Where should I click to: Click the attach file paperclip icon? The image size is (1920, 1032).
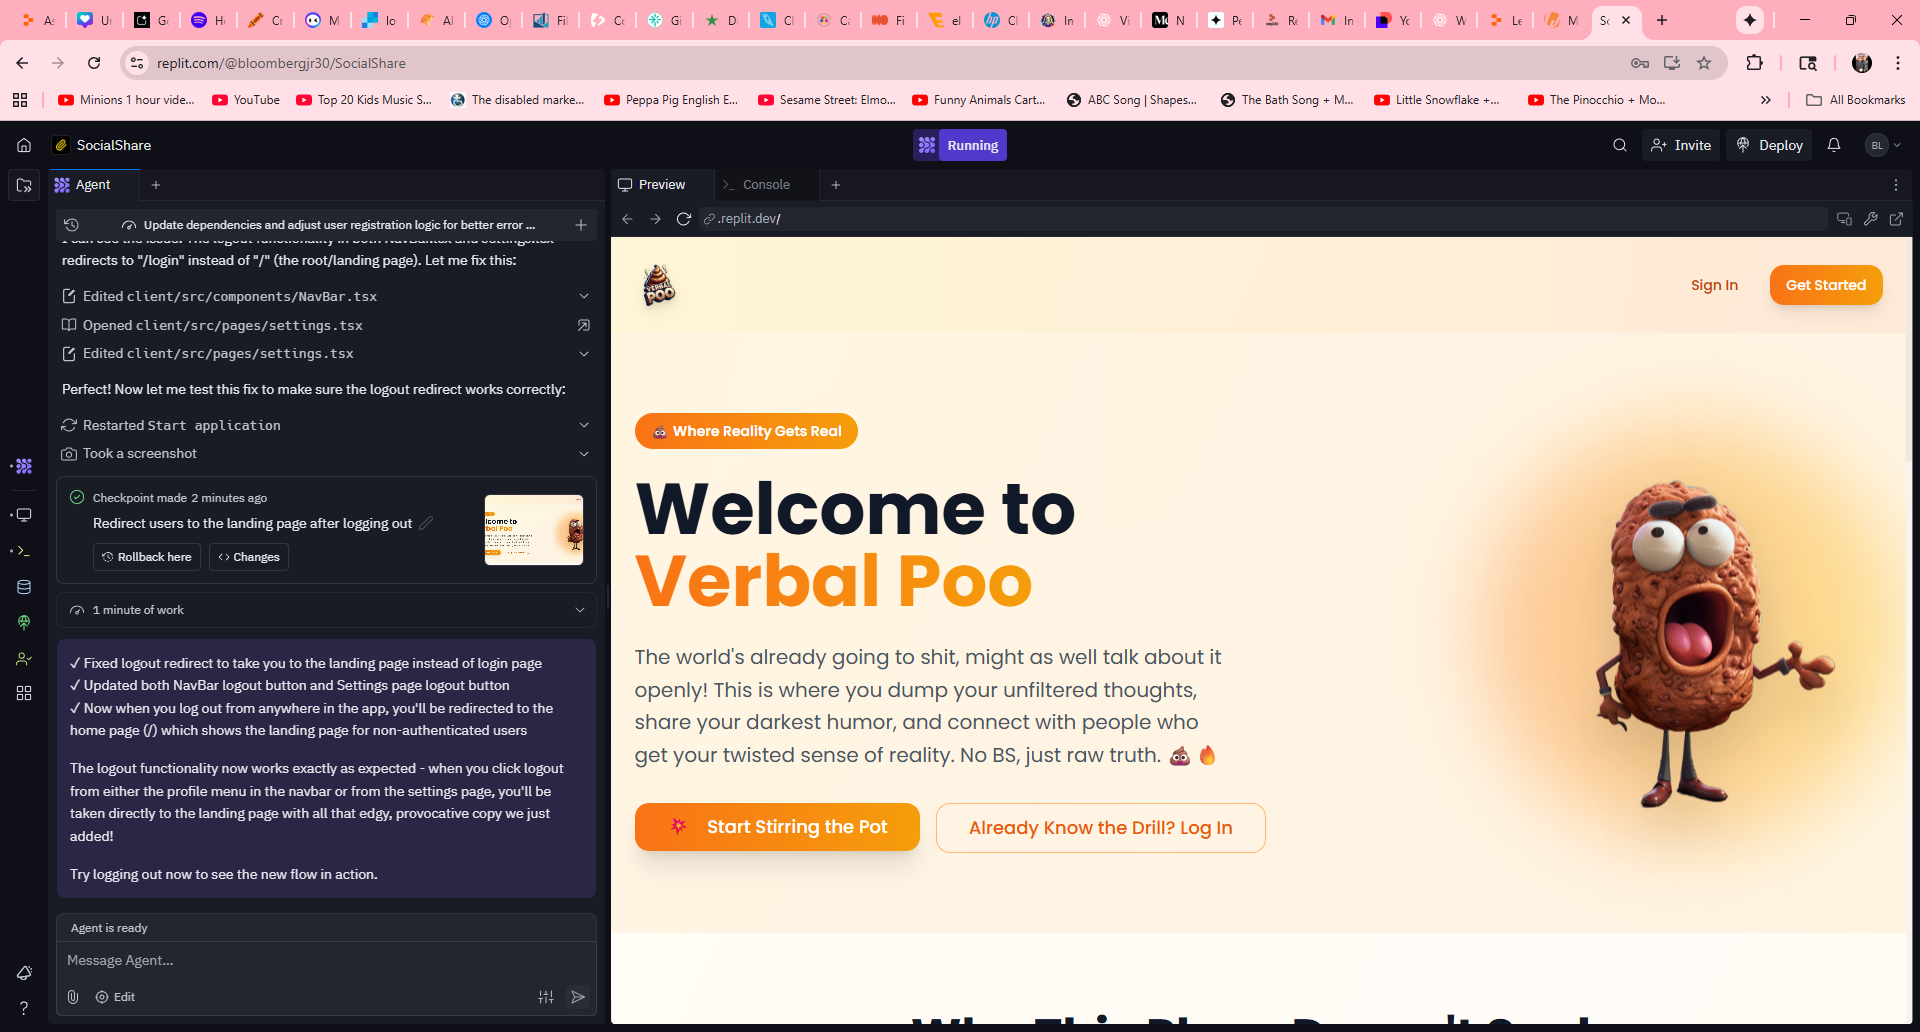73,997
